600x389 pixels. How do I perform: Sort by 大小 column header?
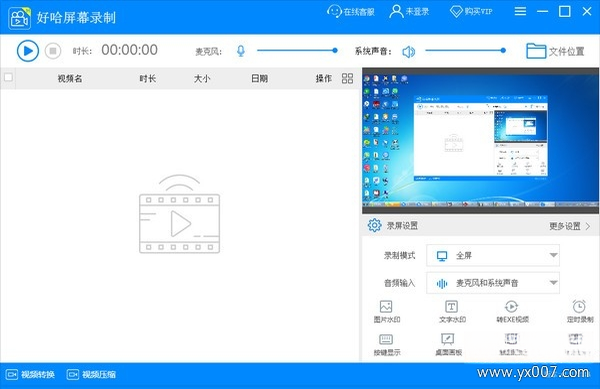tap(202, 78)
